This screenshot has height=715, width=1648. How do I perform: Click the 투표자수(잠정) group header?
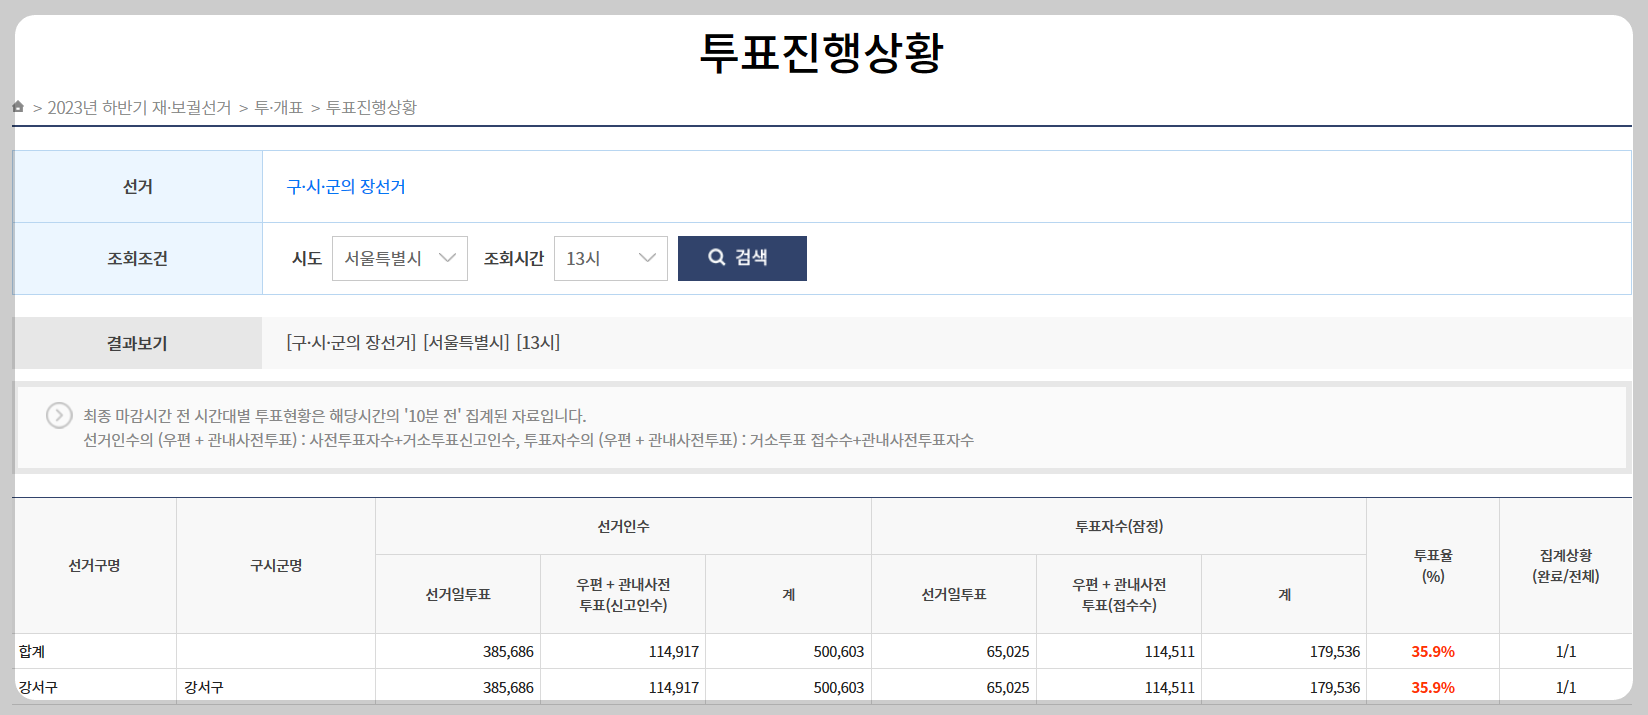point(1119,526)
